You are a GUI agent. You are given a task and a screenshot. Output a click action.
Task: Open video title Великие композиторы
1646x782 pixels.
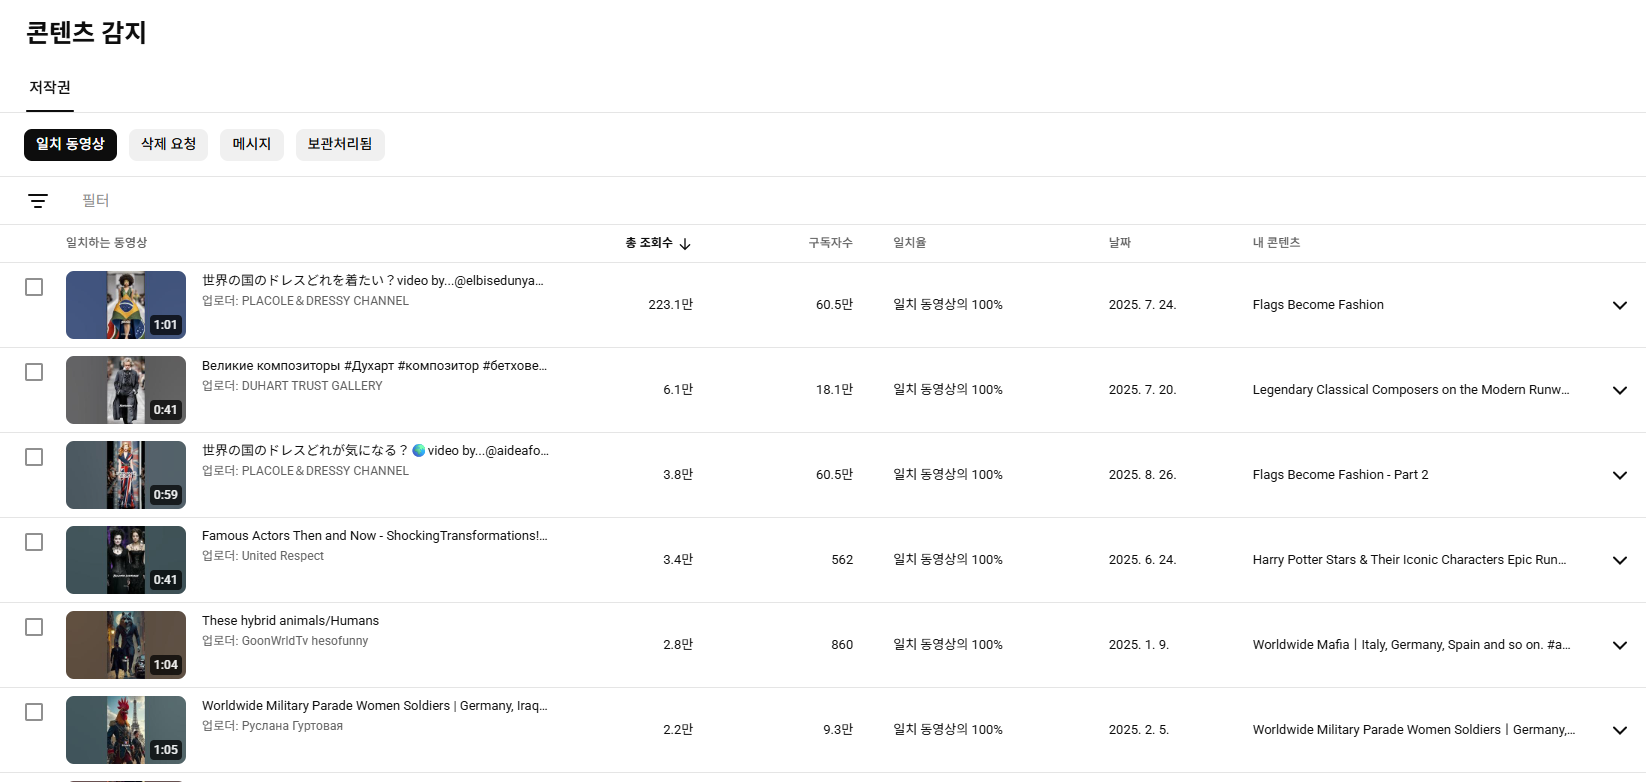point(374,366)
